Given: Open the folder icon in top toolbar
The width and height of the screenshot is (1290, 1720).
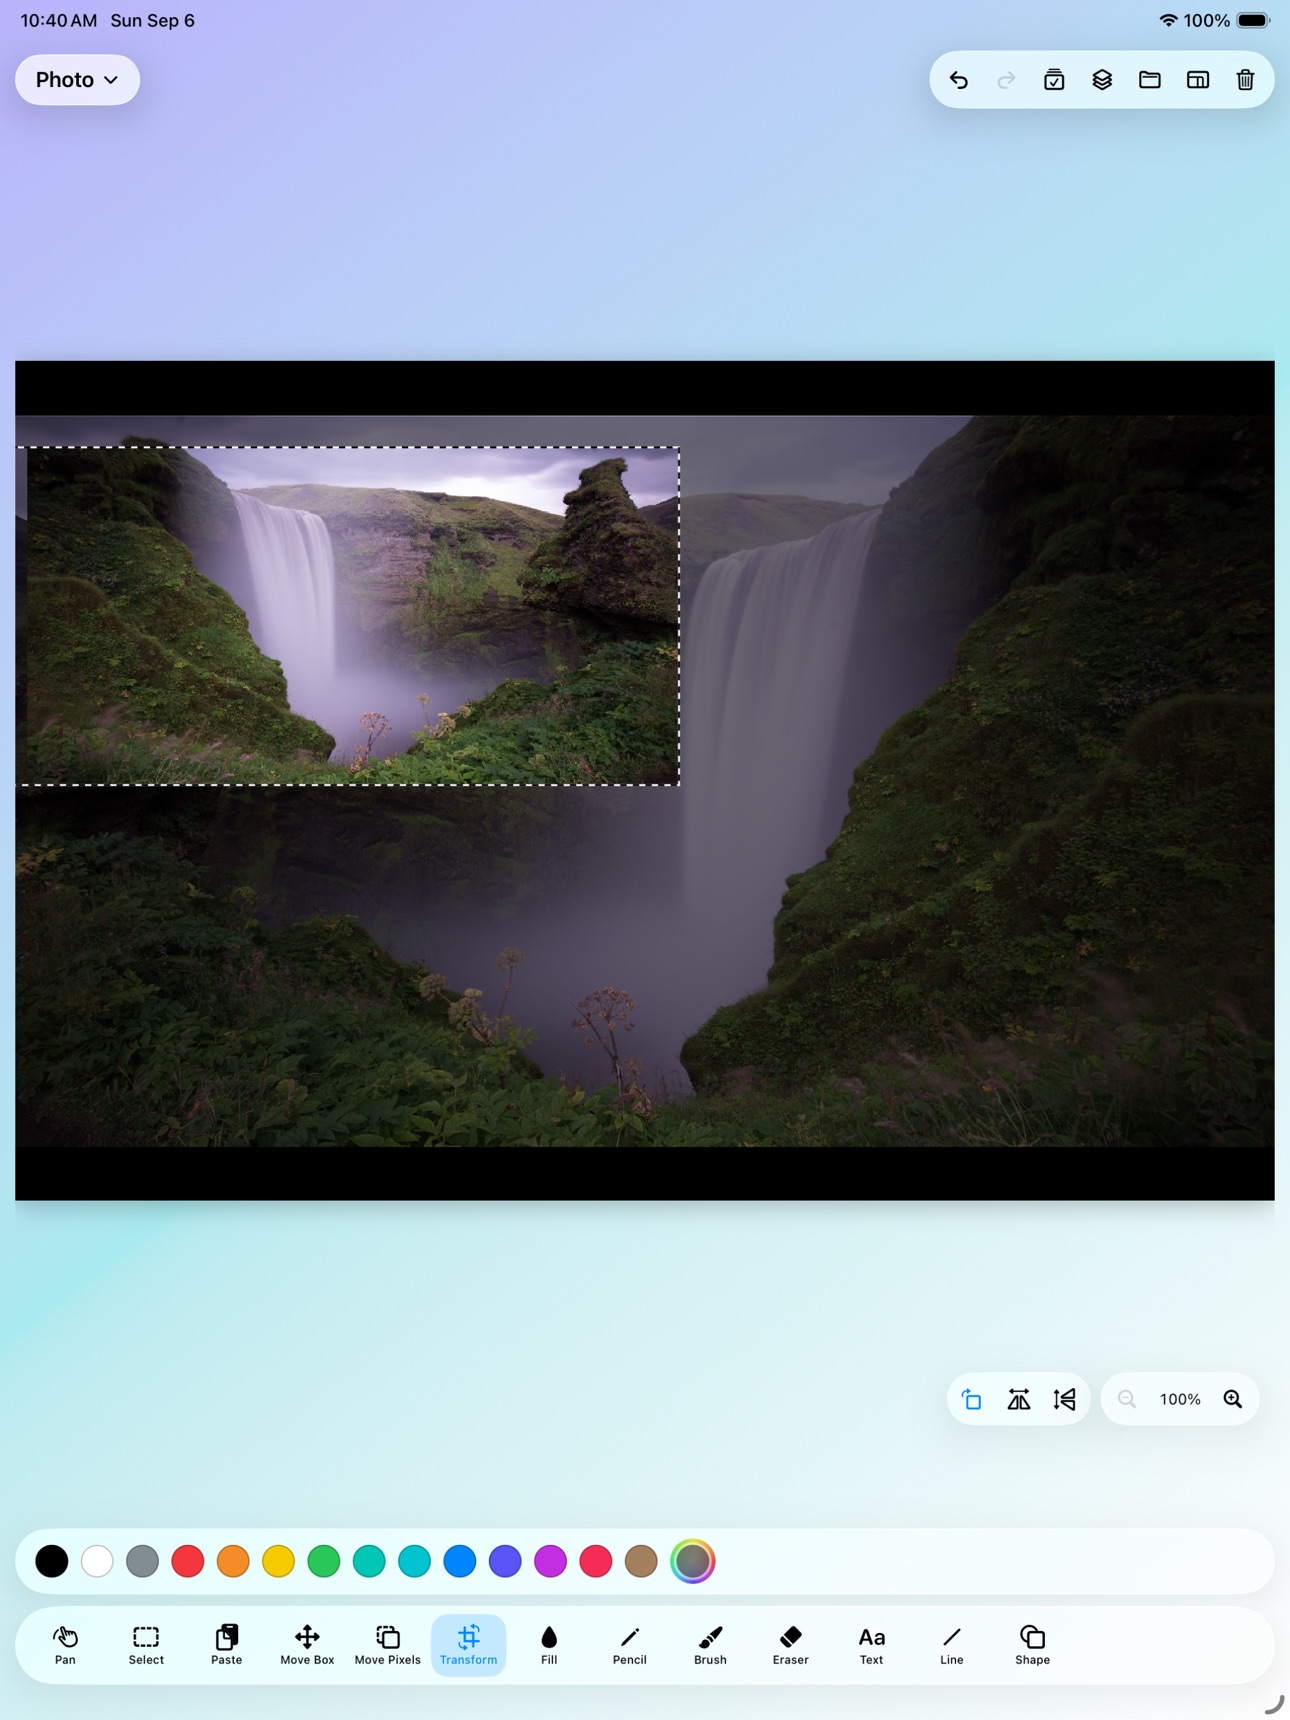Looking at the screenshot, I should 1150,80.
